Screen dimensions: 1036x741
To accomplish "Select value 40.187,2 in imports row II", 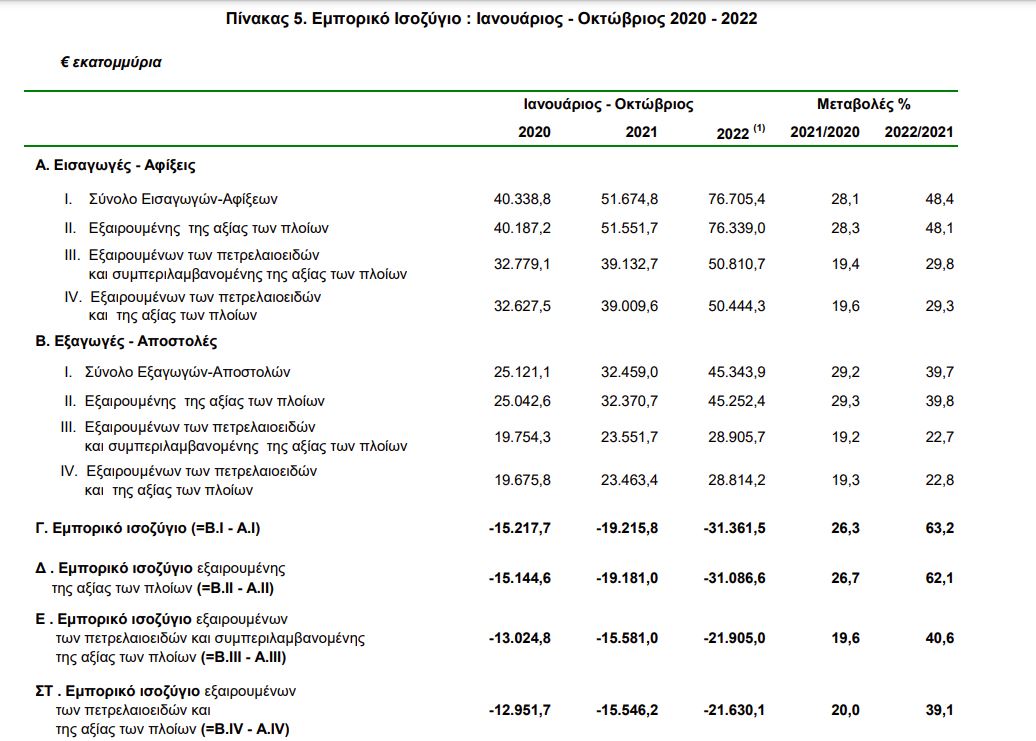I will (x=522, y=228).
